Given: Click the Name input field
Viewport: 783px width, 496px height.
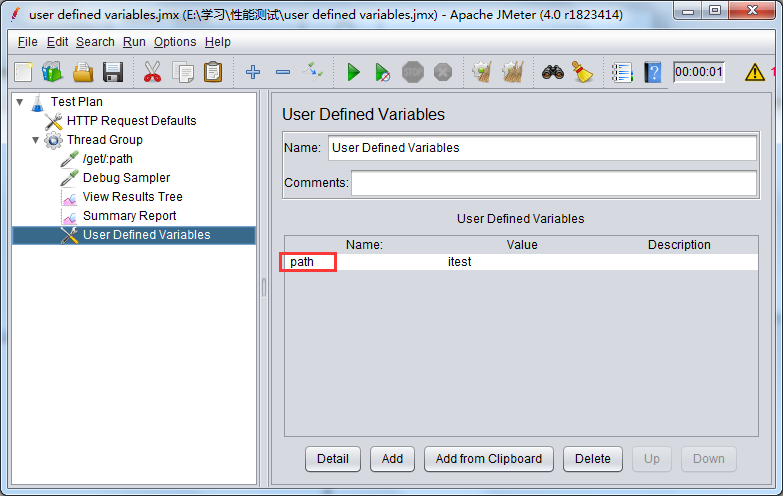Looking at the screenshot, I should (x=542, y=148).
